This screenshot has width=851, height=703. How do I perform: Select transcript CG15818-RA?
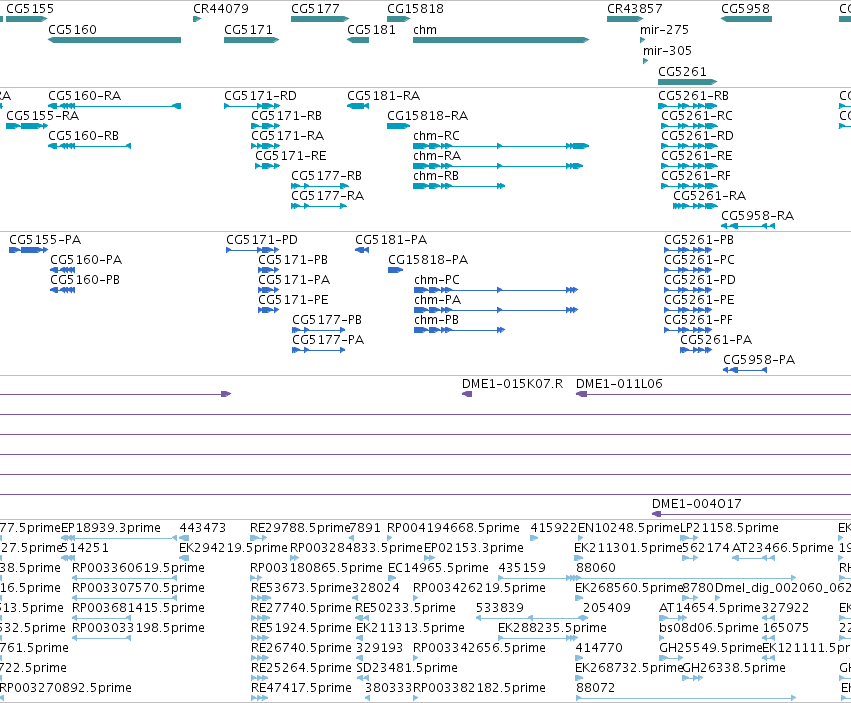click(428, 116)
